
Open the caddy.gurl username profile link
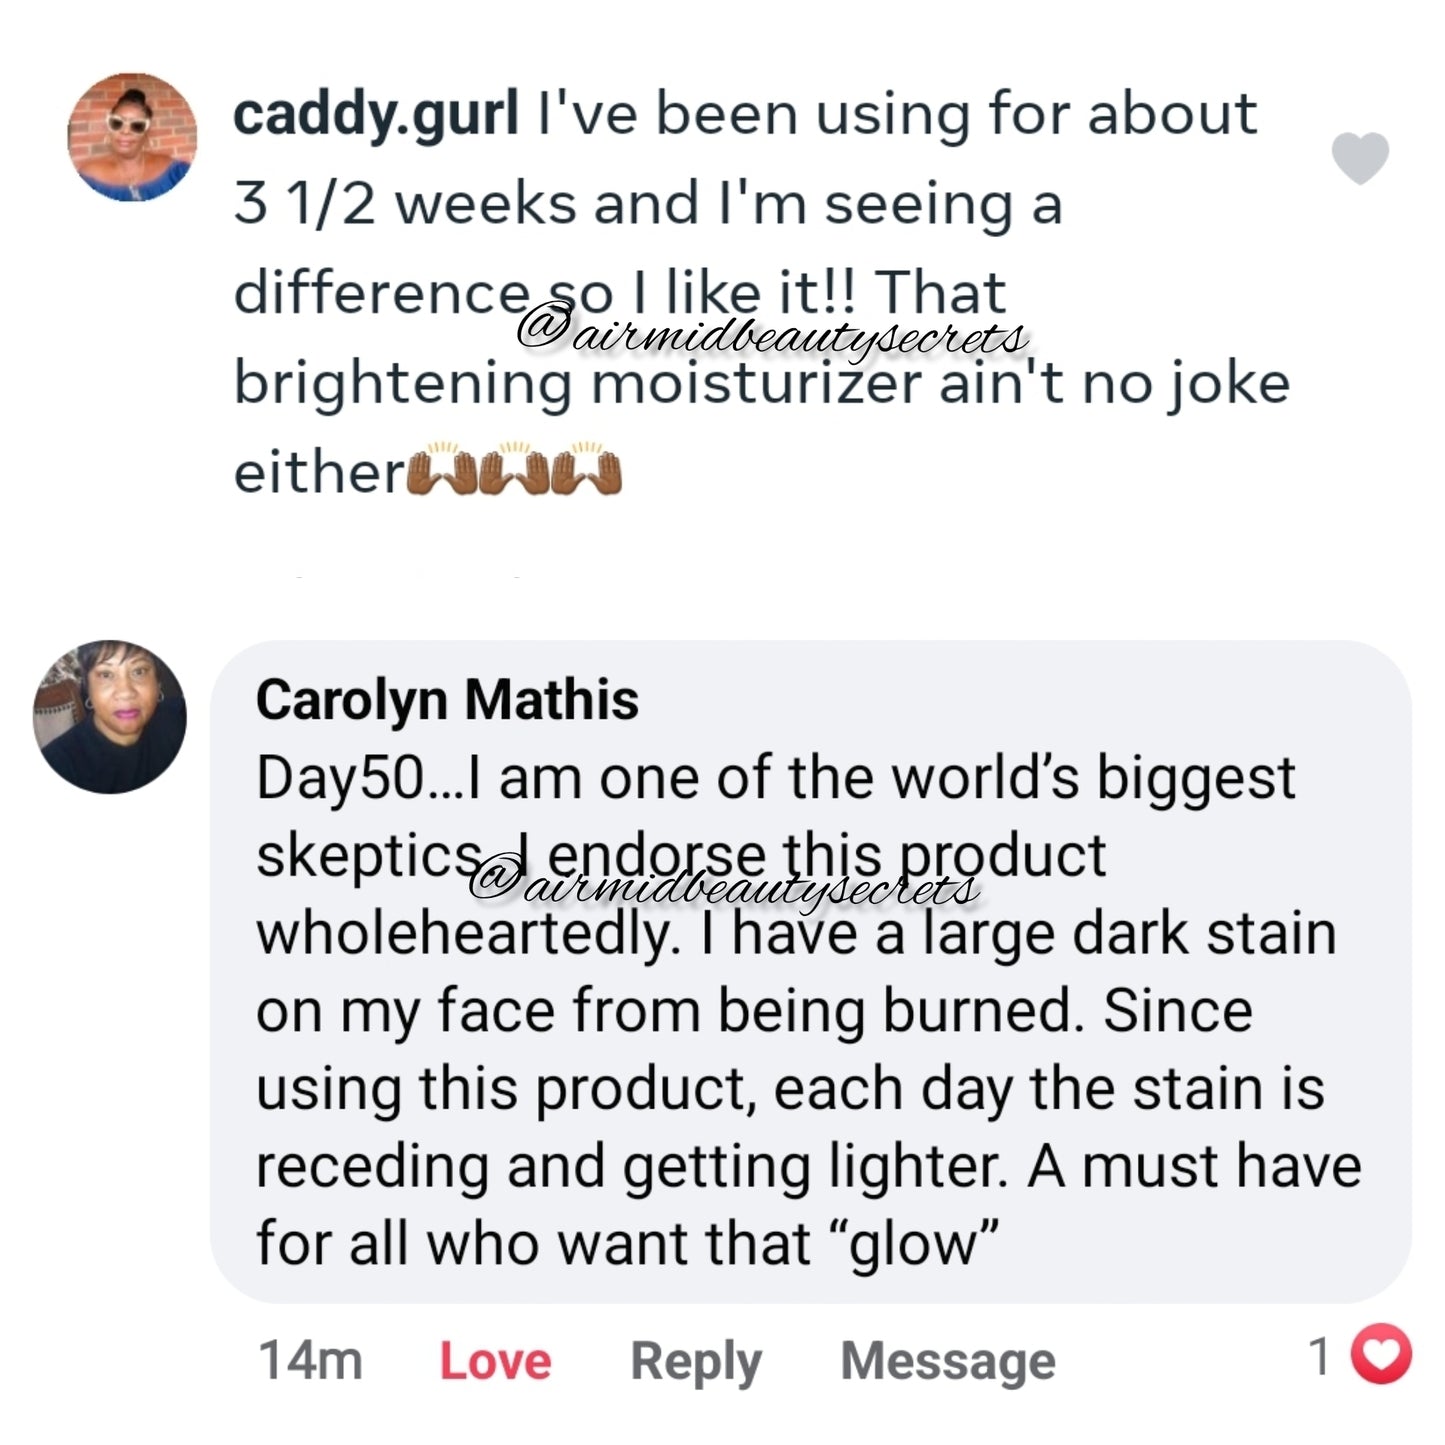click(x=376, y=115)
